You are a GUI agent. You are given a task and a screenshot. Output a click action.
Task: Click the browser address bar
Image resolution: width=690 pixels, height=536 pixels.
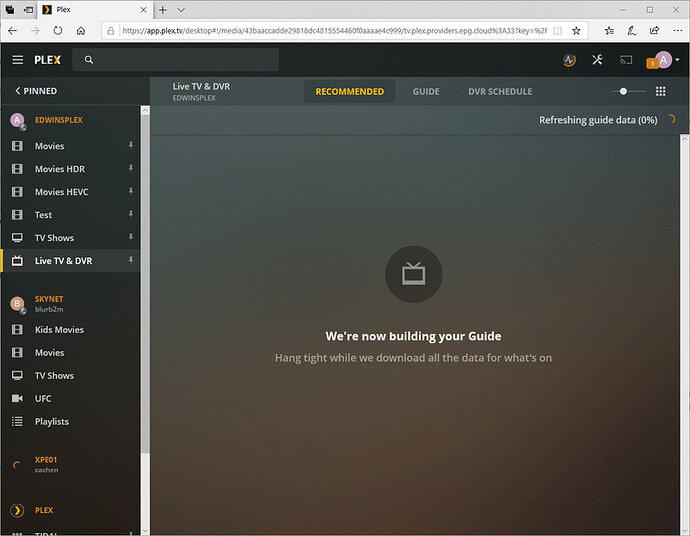pyautogui.click(x=334, y=30)
